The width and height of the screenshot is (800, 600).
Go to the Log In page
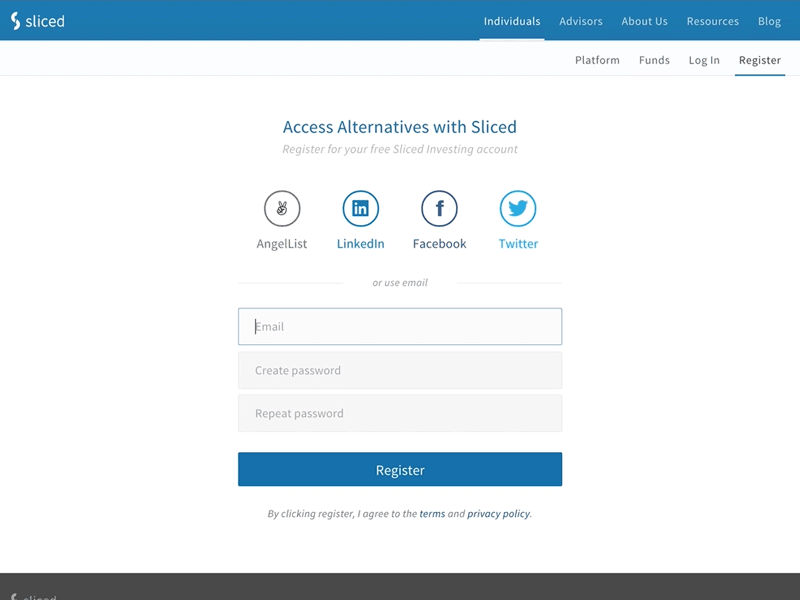(x=703, y=60)
